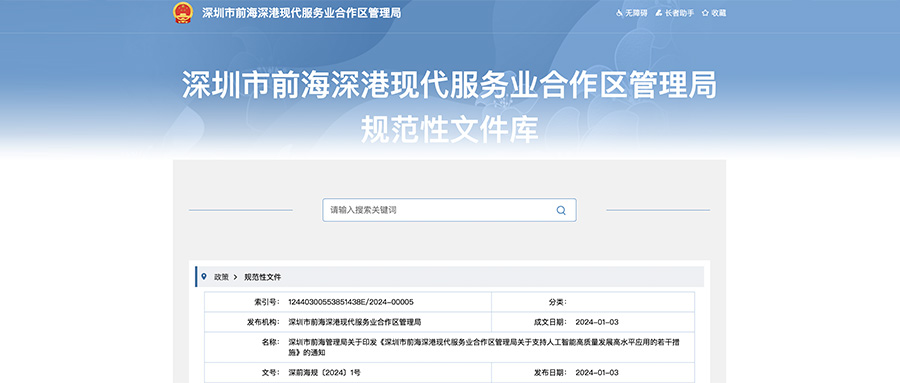This screenshot has width=900, height=383.
Task: Select 成文日期 value 2024-01-03
Action: coord(597,322)
